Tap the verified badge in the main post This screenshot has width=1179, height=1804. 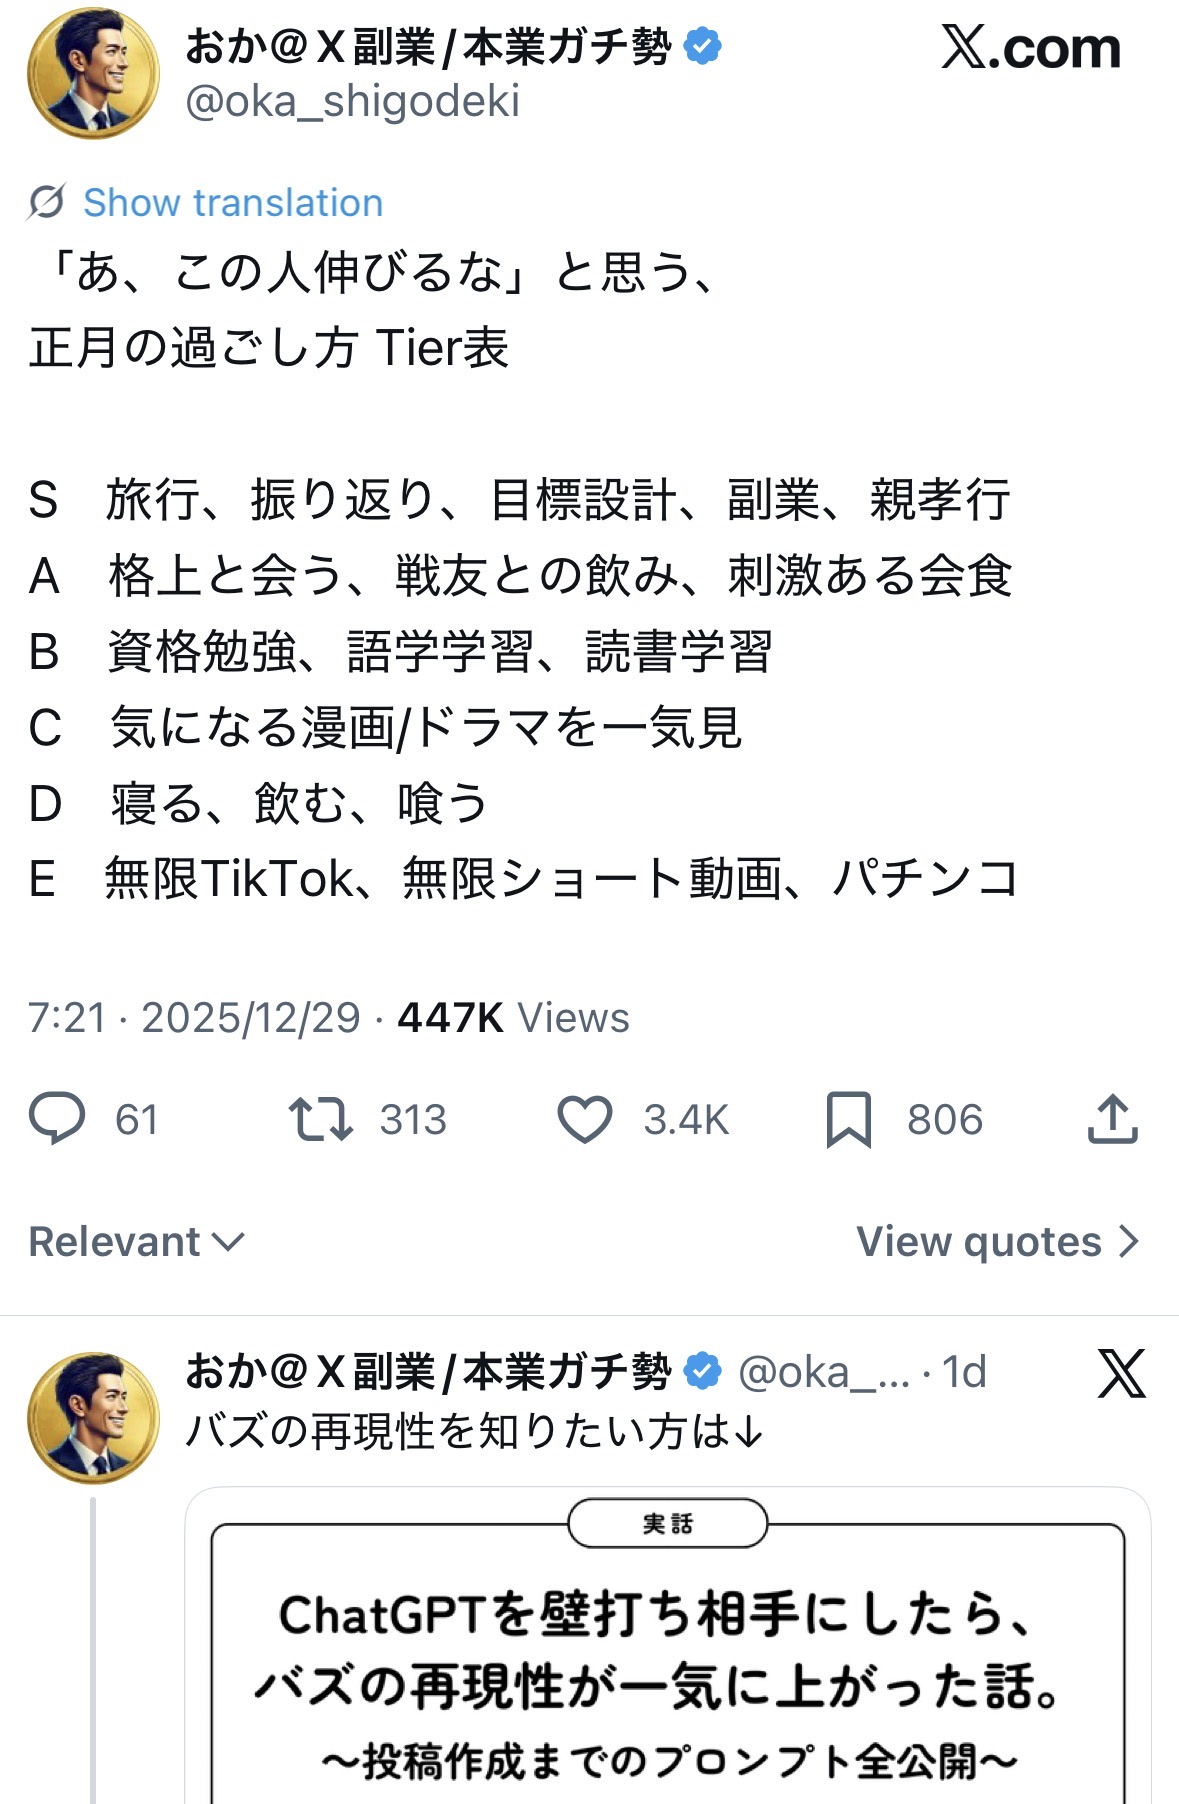tap(703, 46)
